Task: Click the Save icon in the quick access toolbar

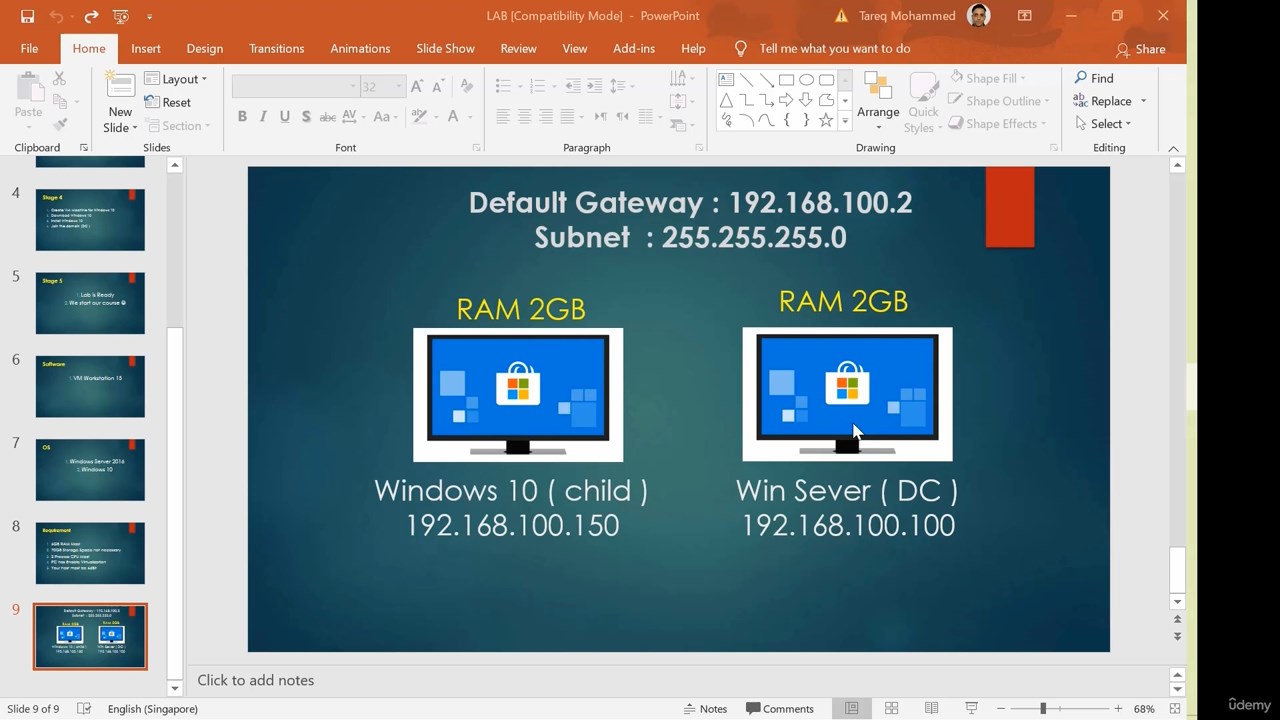Action: tap(28, 16)
